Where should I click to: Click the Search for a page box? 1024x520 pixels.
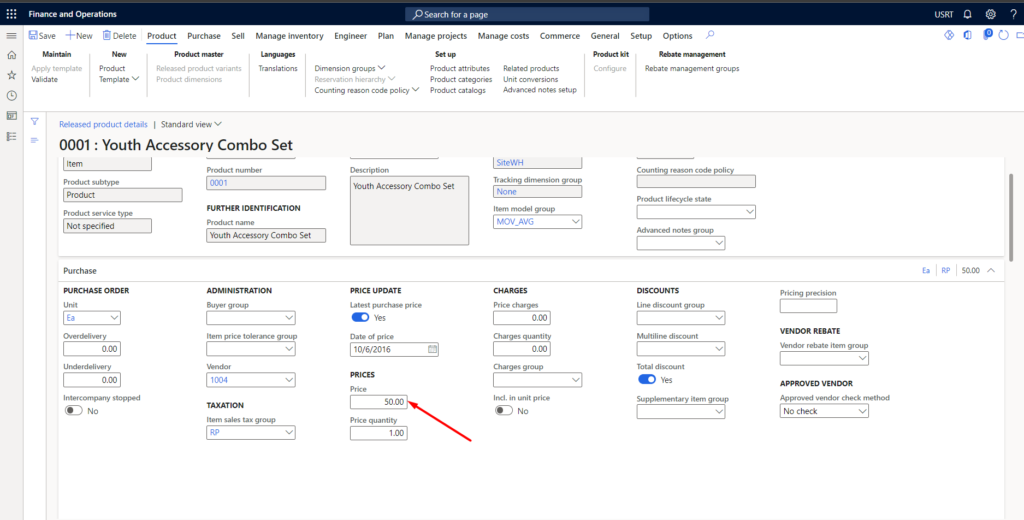[x=527, y=14]
